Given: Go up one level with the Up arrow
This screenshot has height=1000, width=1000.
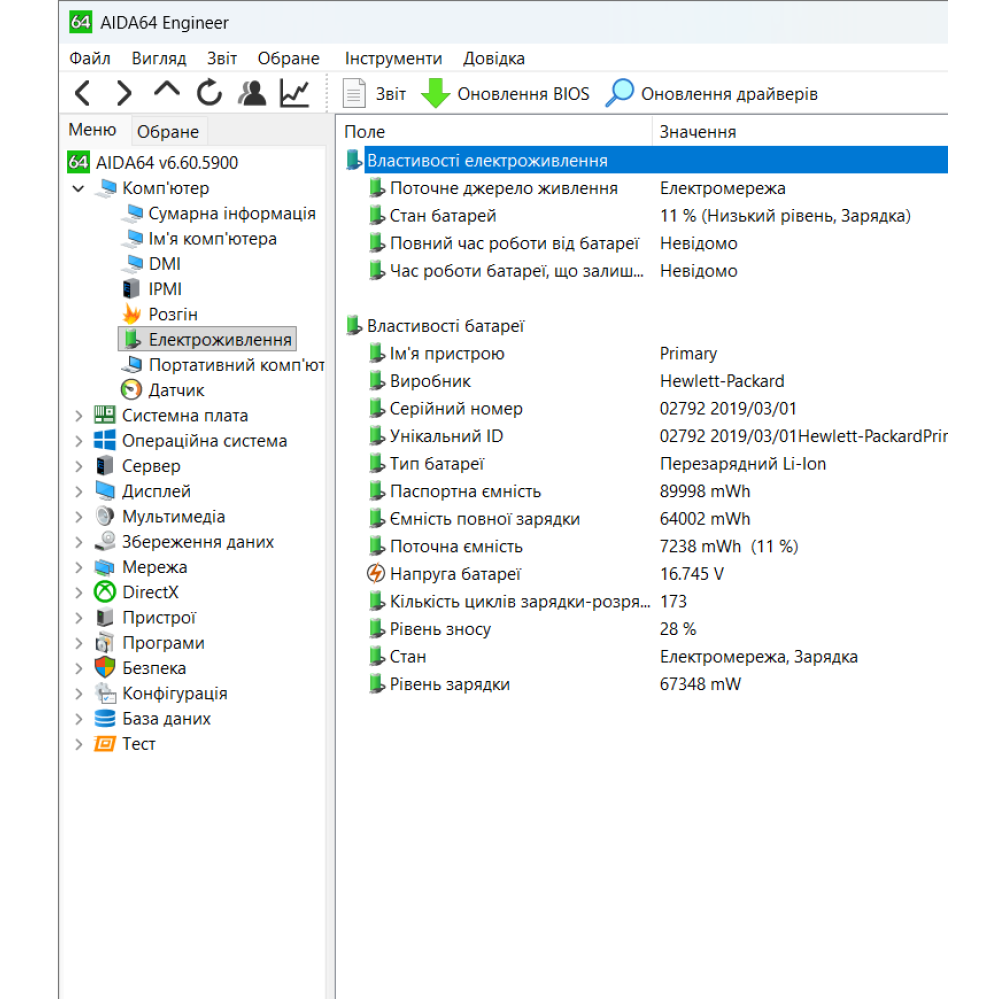Looking at the screenshot, I should point(166,89).
